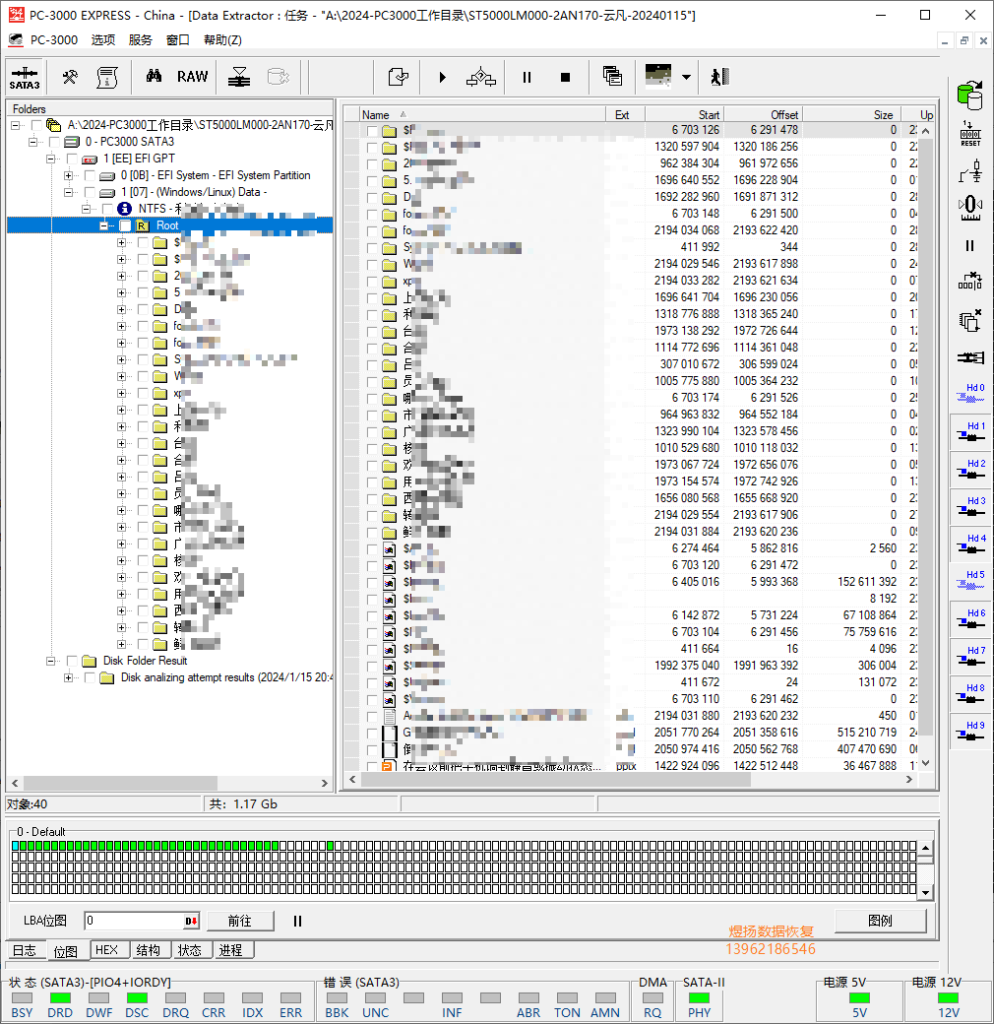Click the right sidebar pause icon
994x1024 pixels.
[970, 246]
